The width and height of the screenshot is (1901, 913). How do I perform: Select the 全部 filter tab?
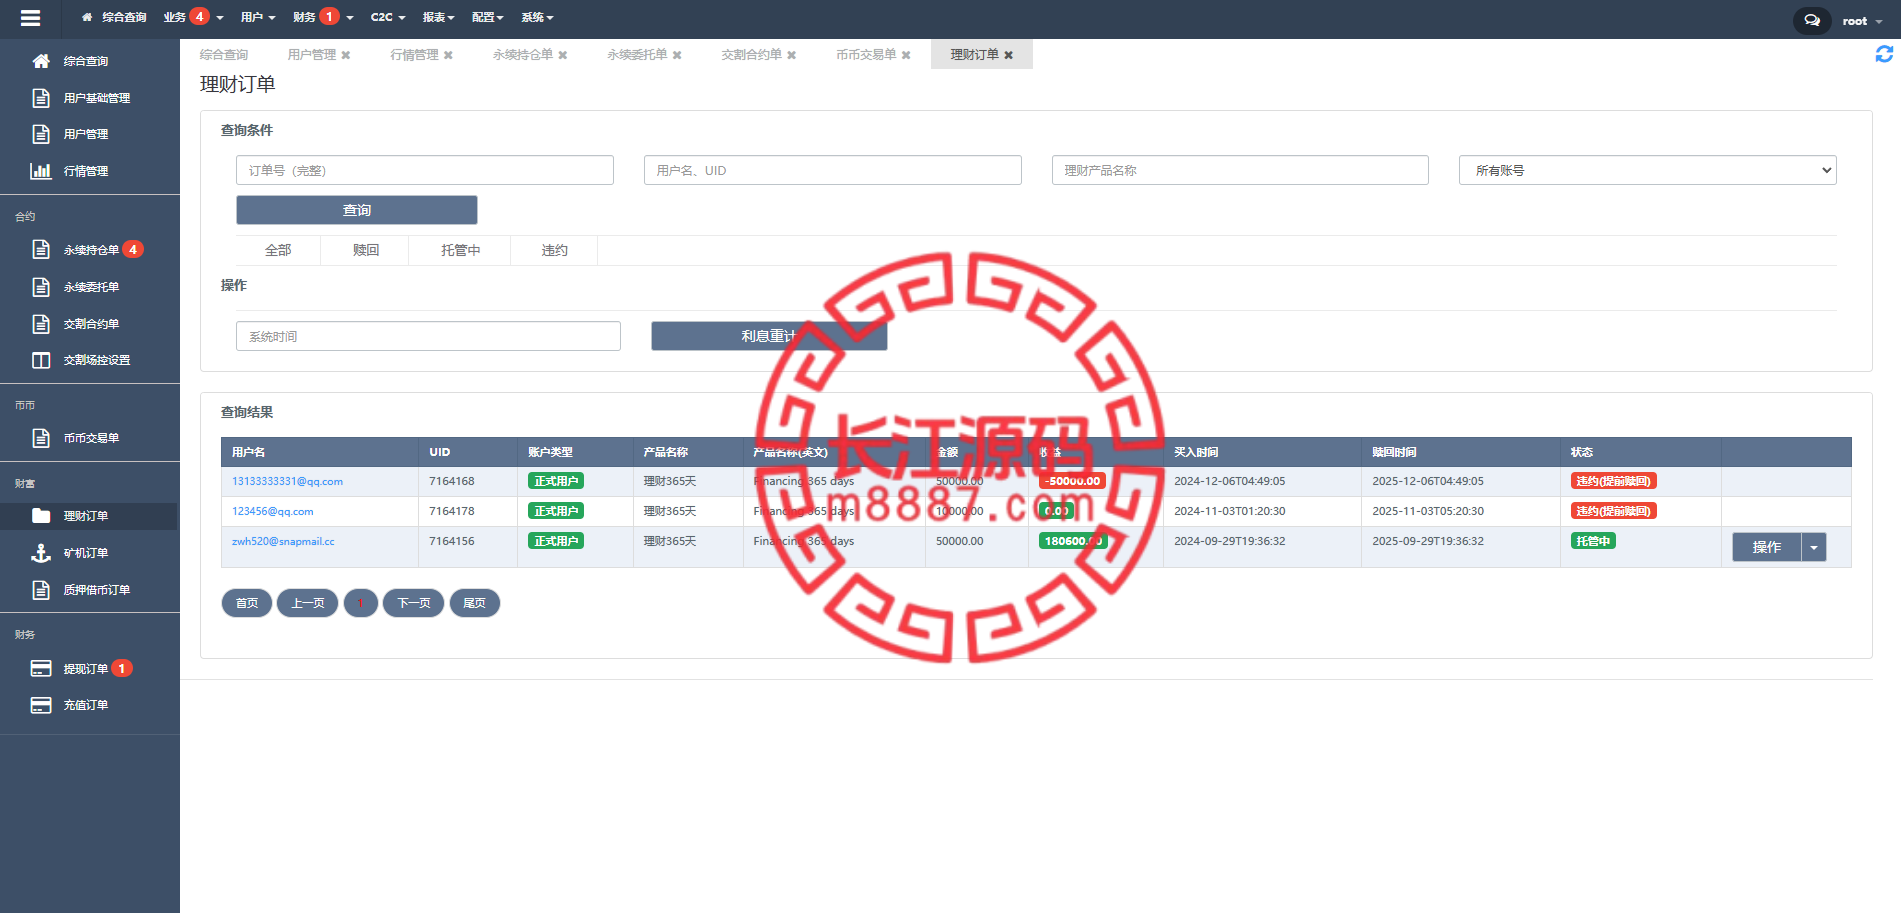point(278,250)
